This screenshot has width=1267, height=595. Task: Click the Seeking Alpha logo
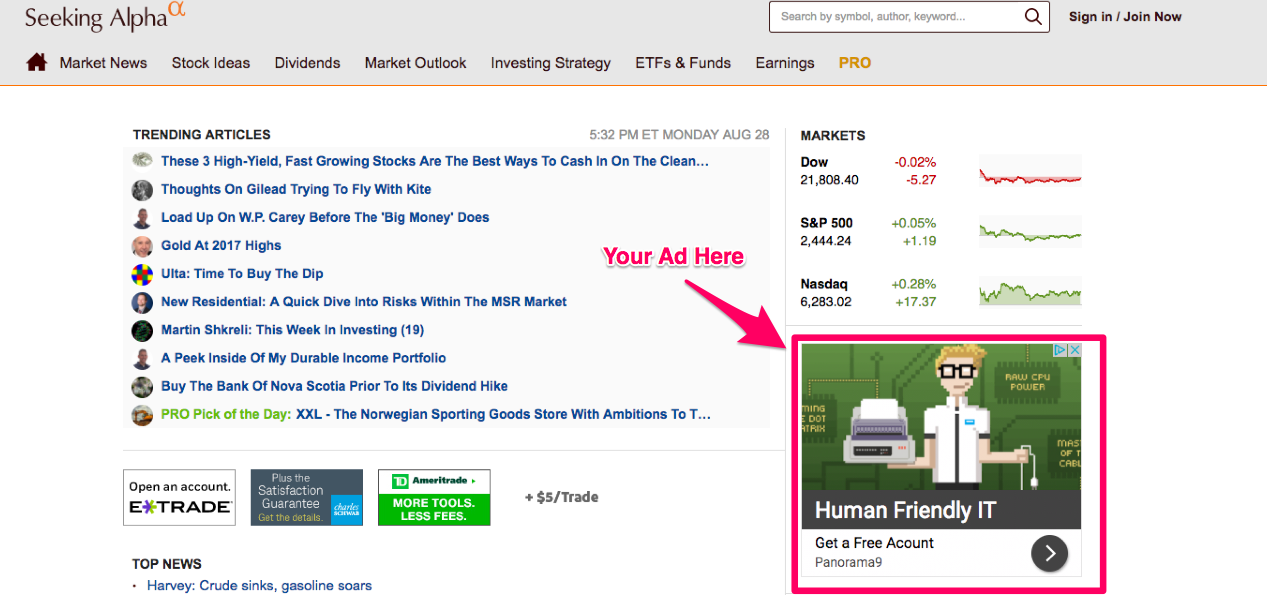[105, 15]
